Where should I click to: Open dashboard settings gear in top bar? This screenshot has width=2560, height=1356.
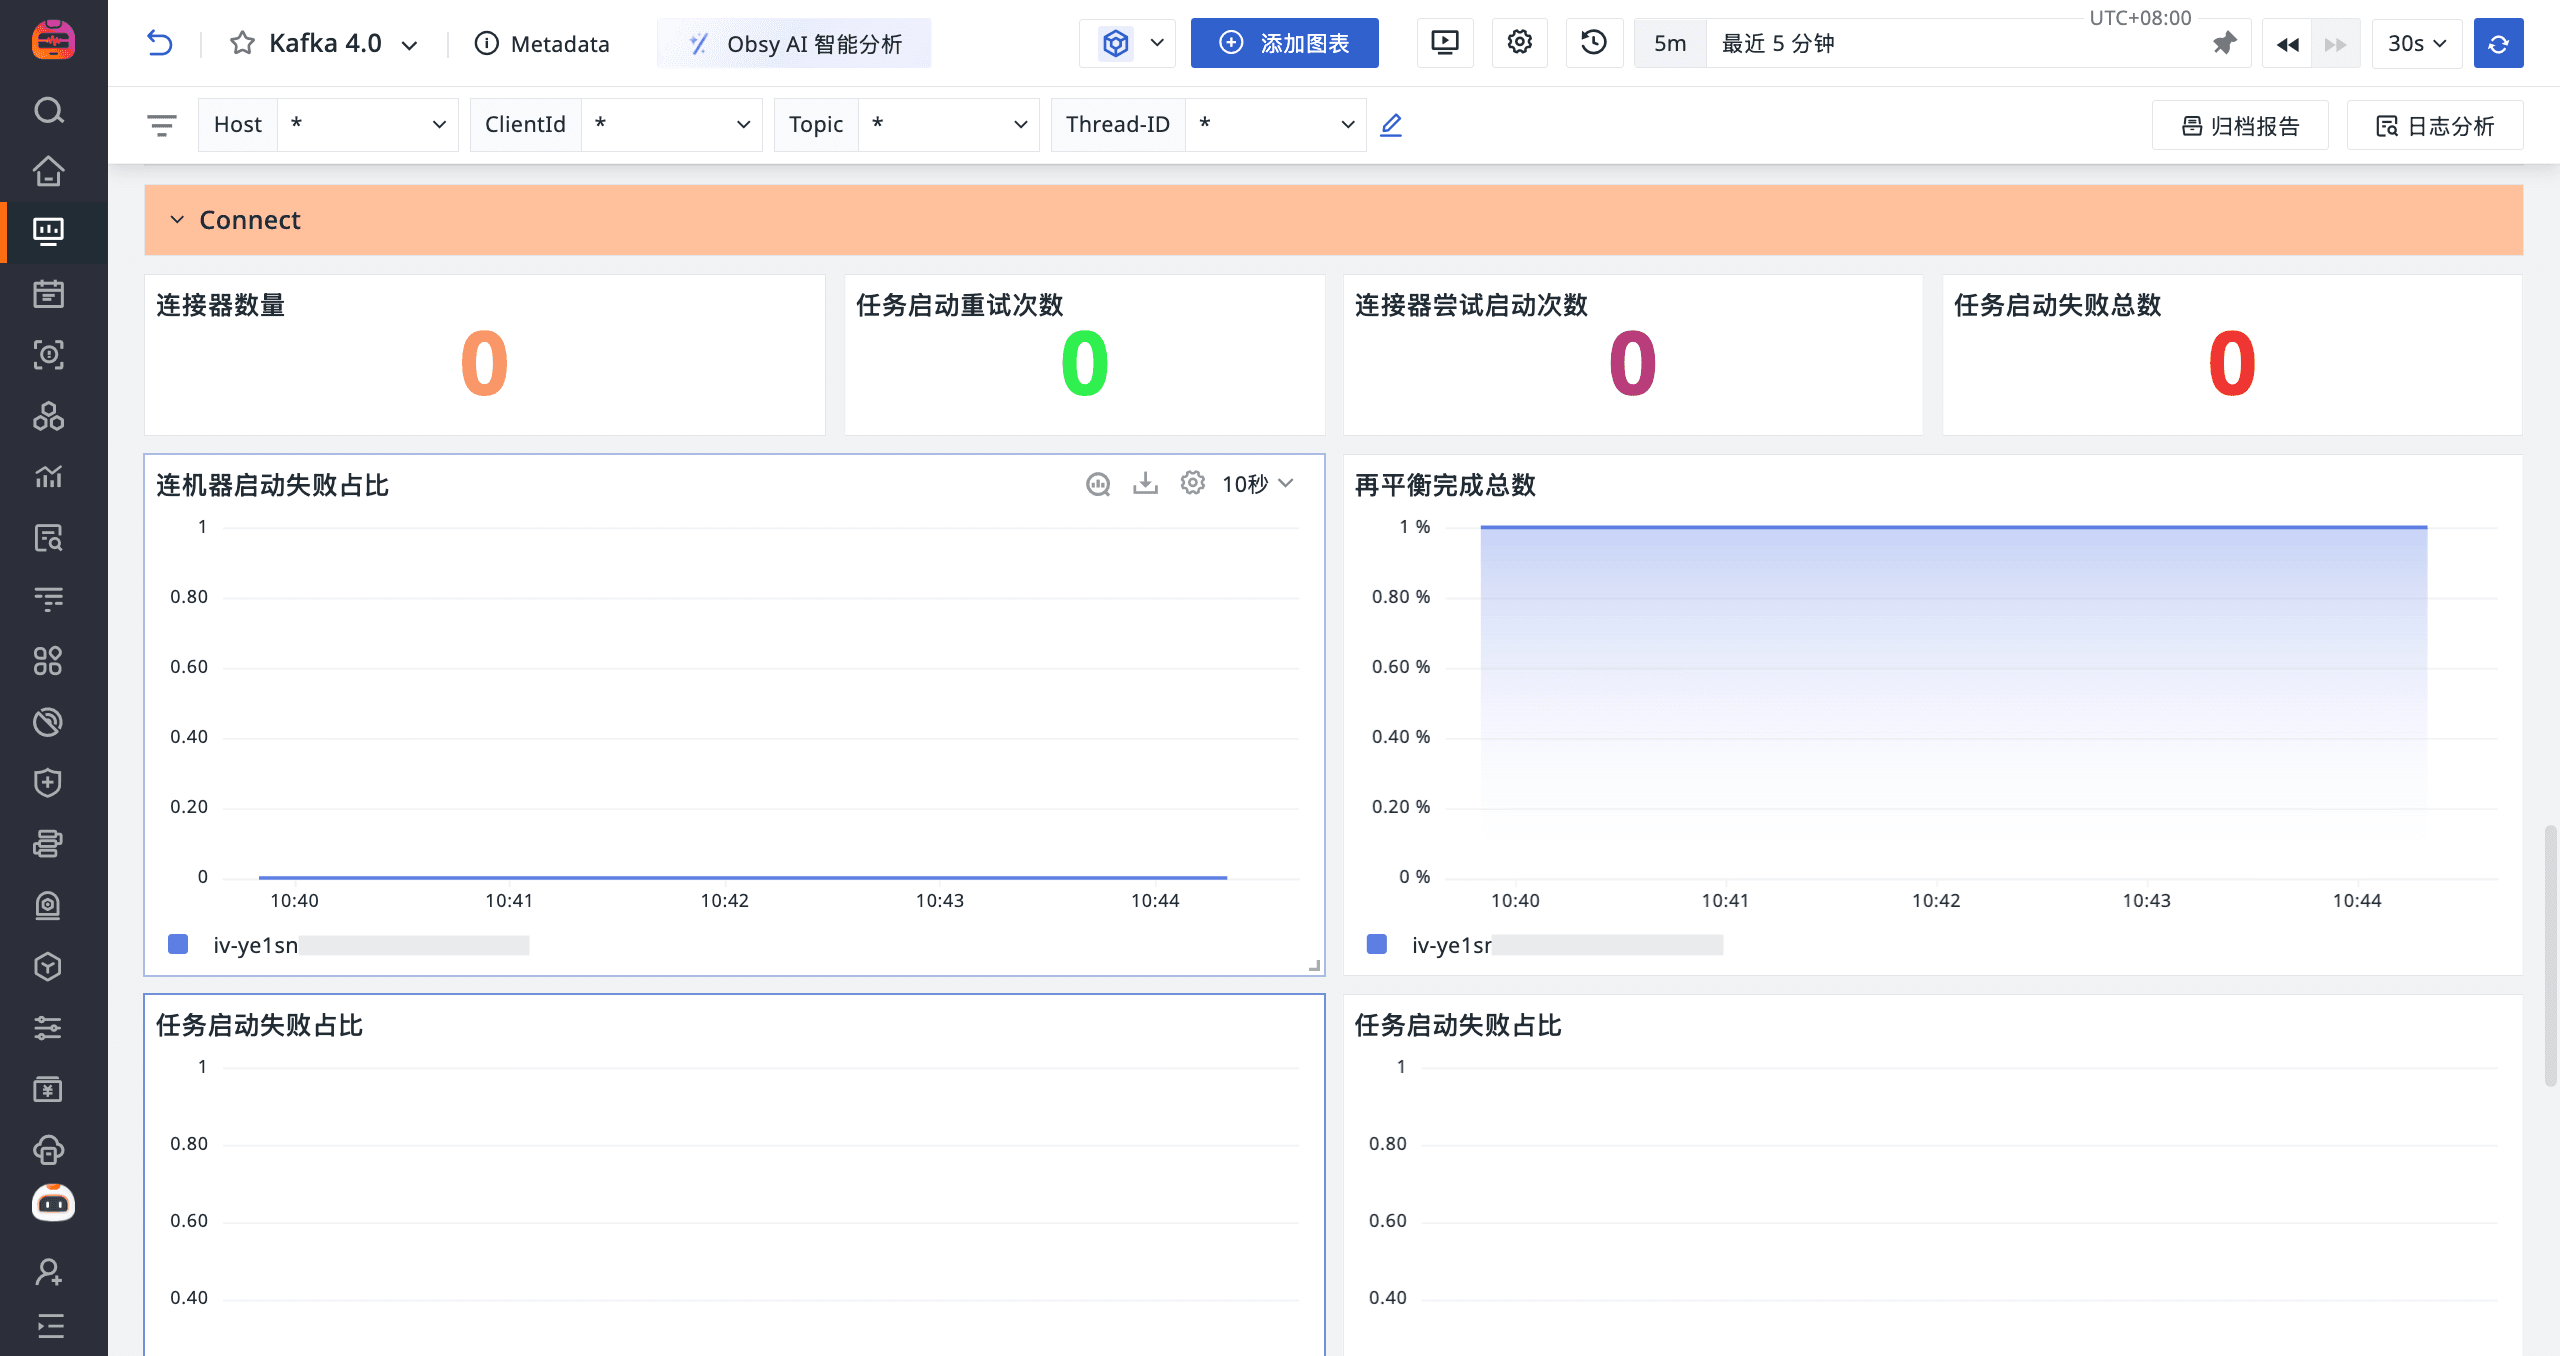point(1519,43)
